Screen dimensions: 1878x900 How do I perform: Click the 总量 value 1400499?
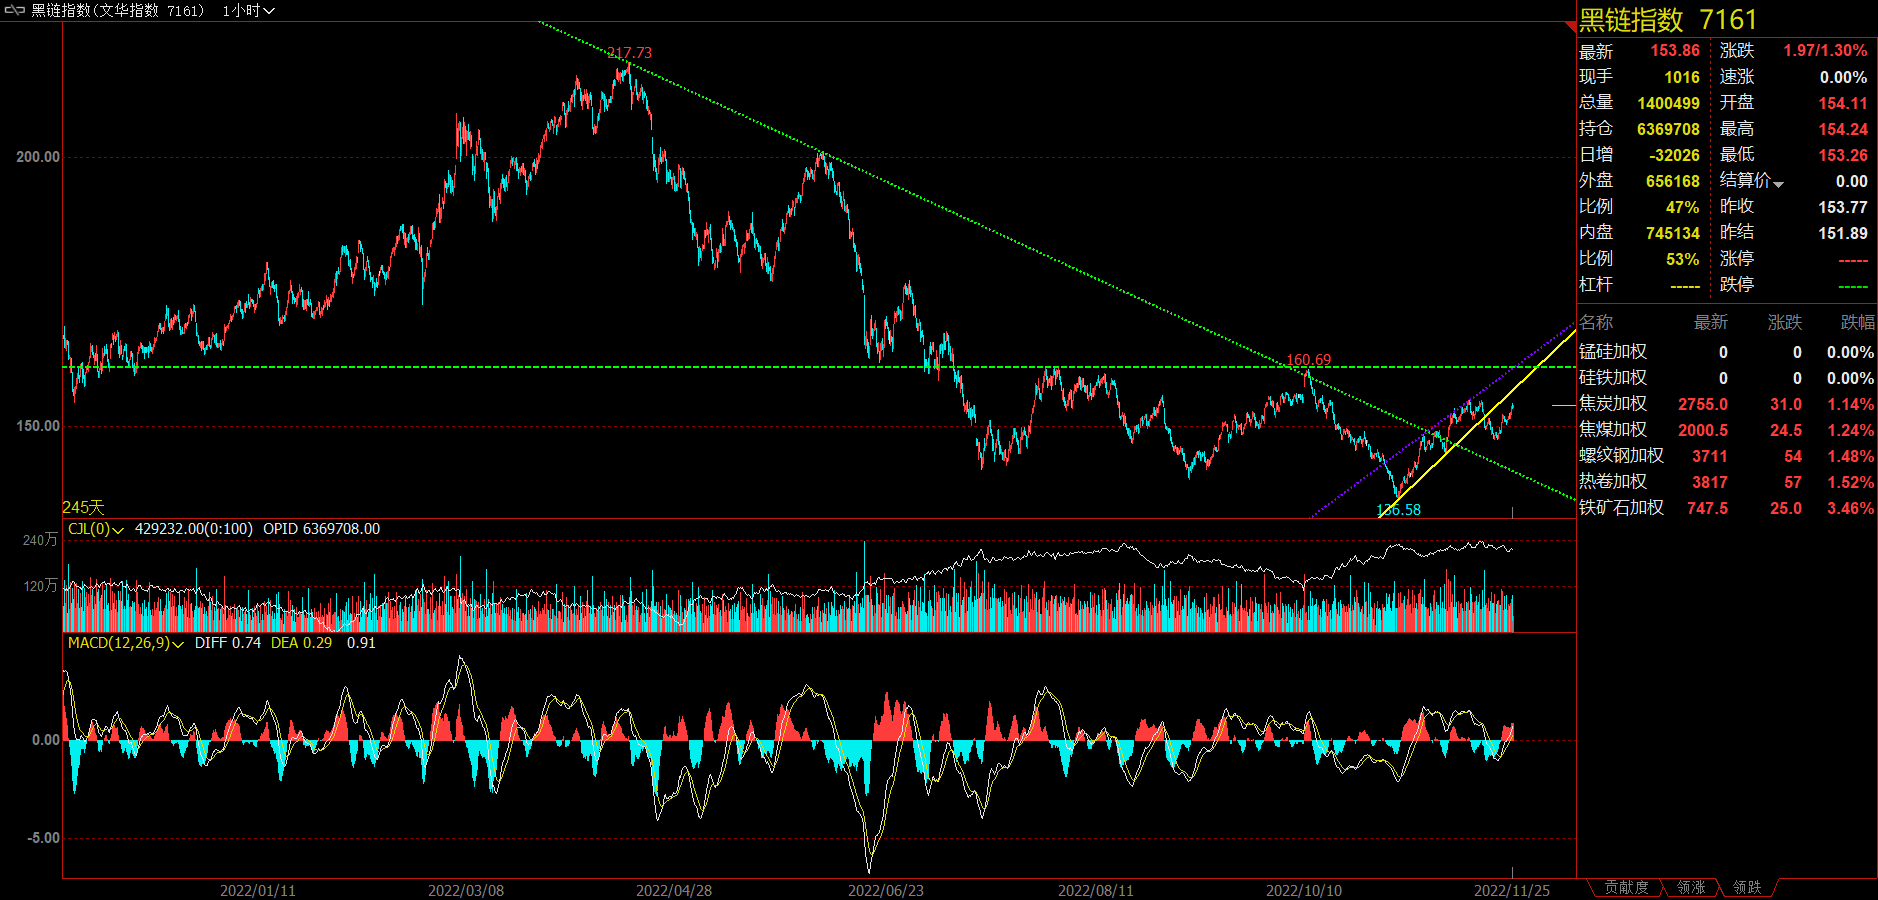[1668, 103]
